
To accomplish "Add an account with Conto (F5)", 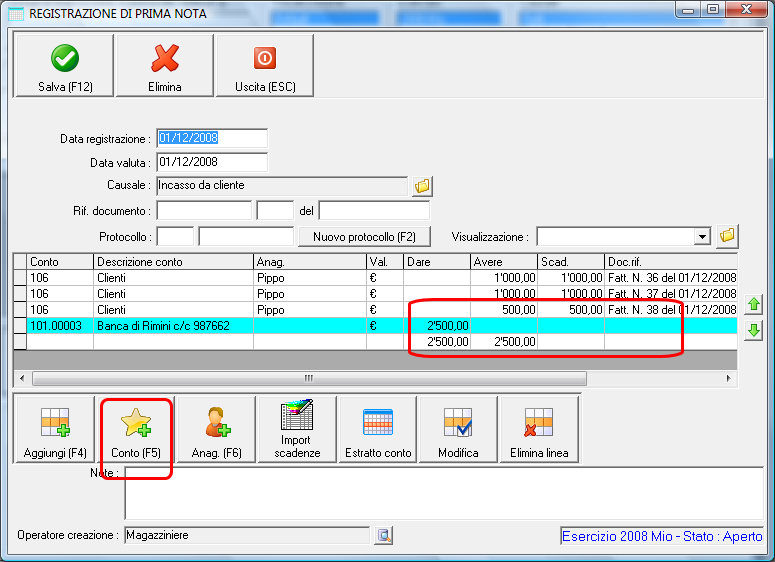I will pyautogui.click(x=136, y=430).
